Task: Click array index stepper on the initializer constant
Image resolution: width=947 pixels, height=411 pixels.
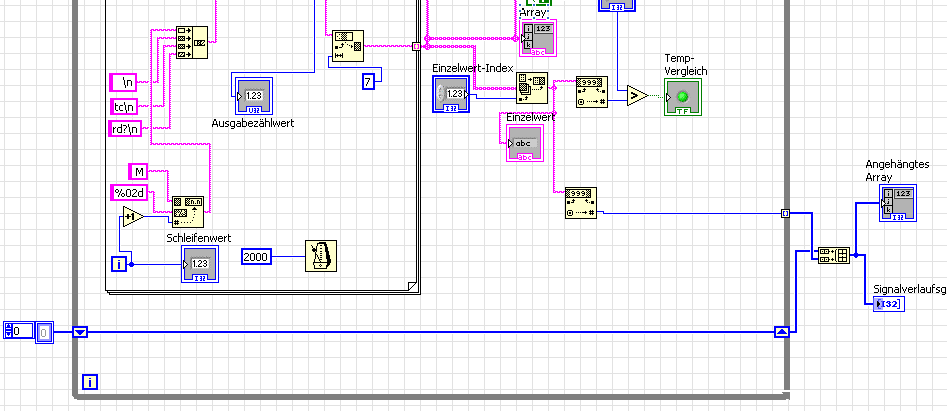Action: click(8, 331)
